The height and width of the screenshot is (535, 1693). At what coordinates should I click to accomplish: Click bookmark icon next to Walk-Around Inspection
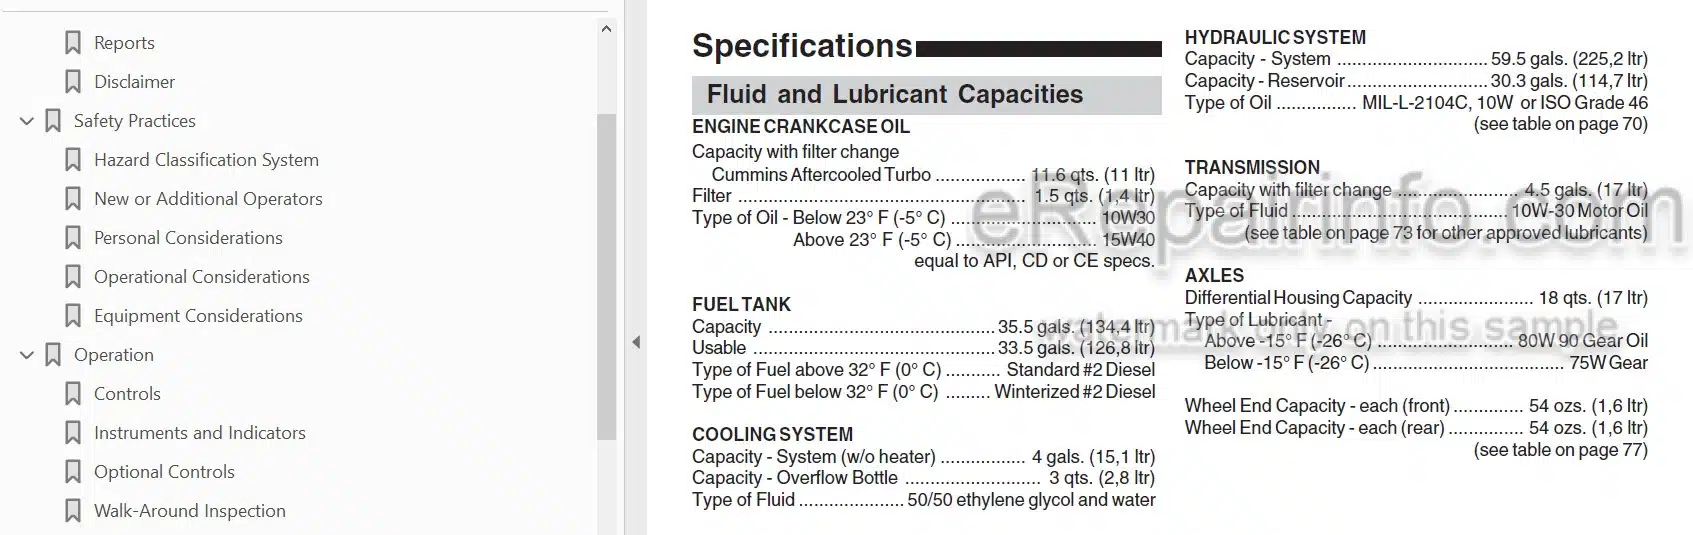coord(73,511)
